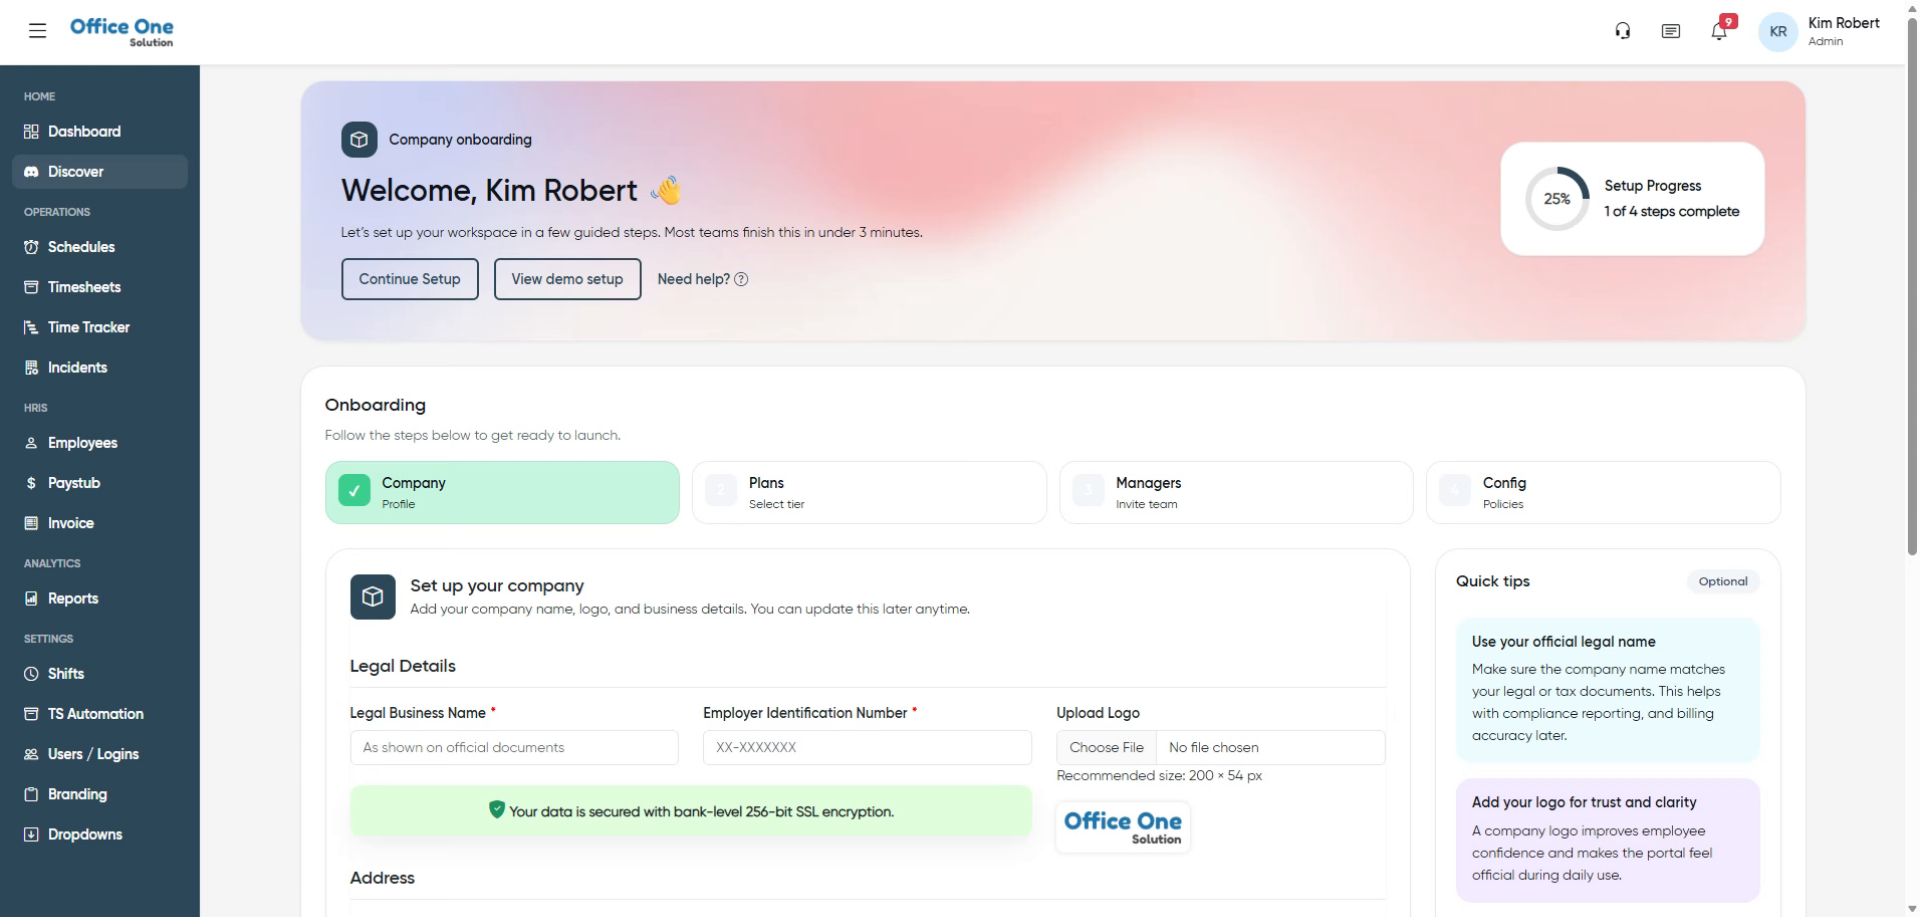
Task: Open Dashboard in the sidebar
Action: (84, 132)
